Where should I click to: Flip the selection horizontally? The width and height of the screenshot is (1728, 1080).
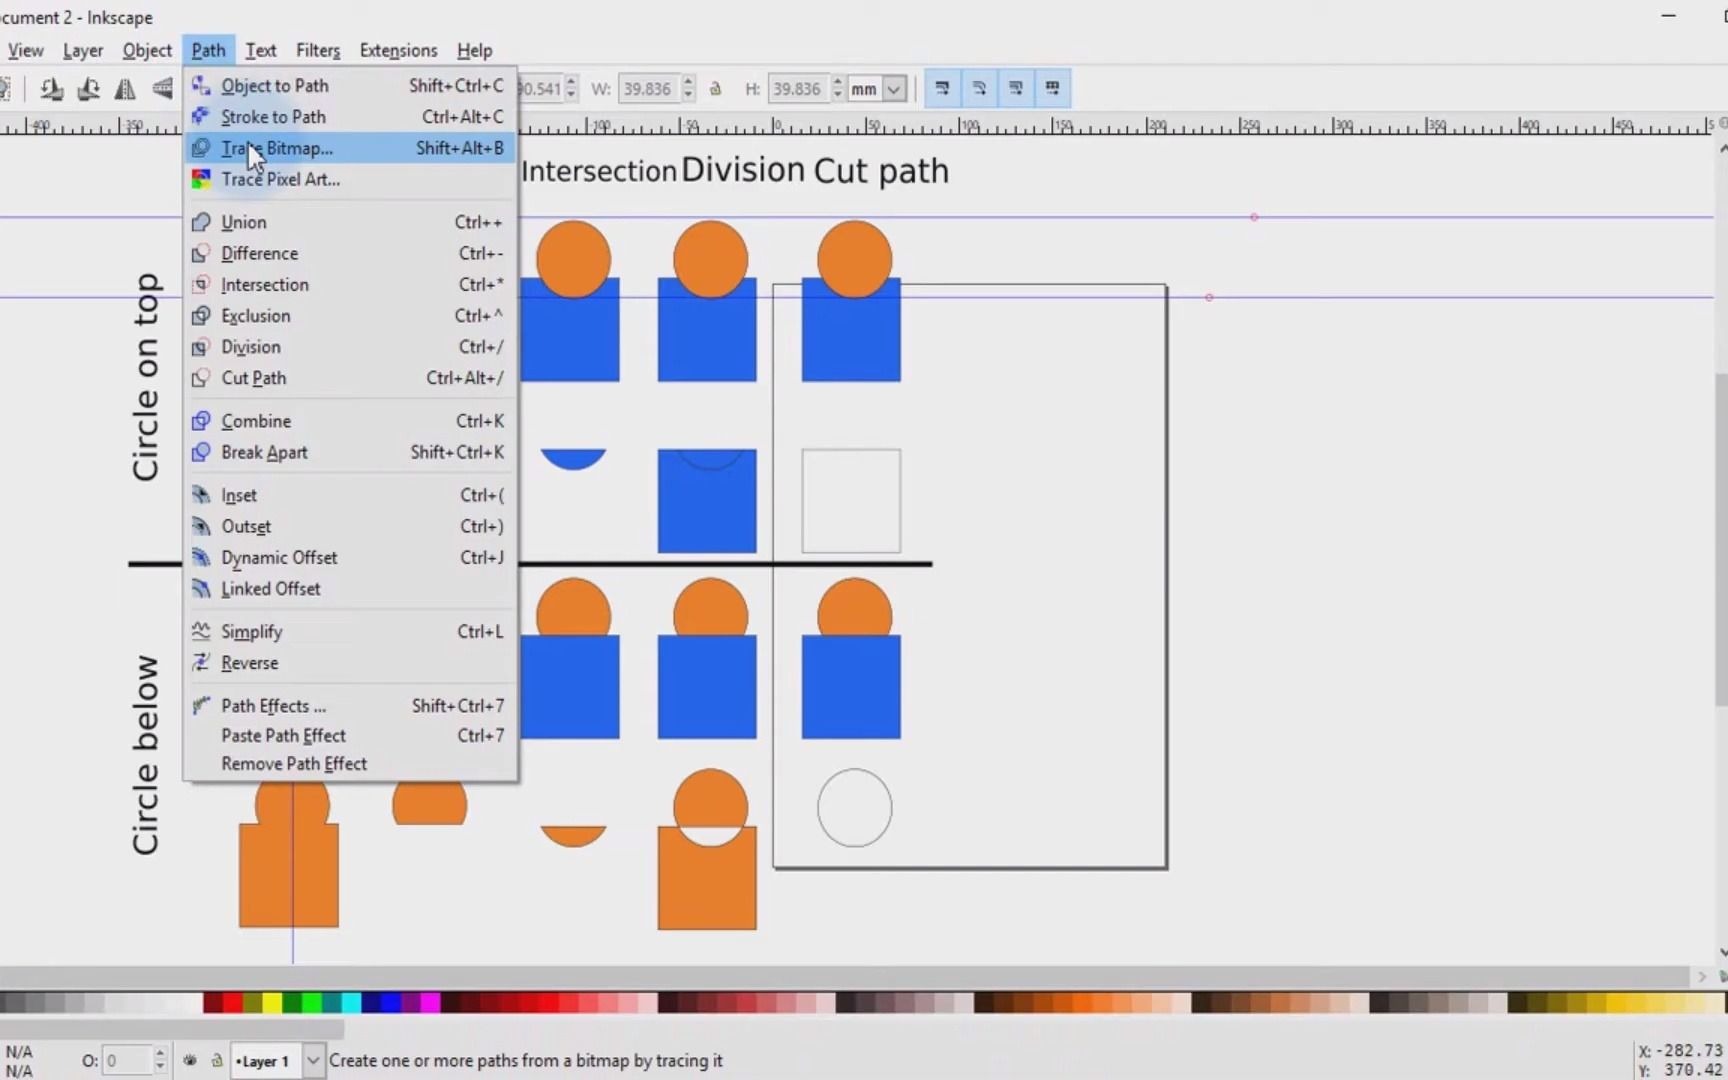point(124,89)
